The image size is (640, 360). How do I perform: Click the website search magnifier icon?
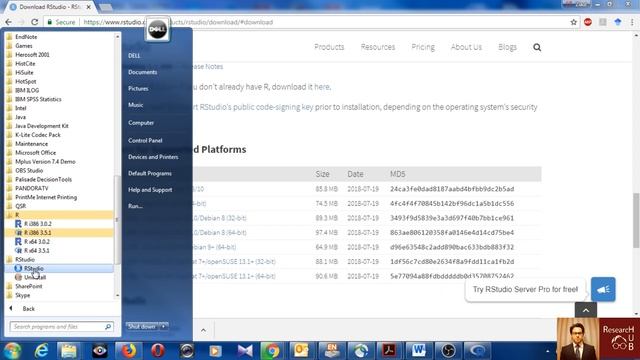(x=537, y=47)
